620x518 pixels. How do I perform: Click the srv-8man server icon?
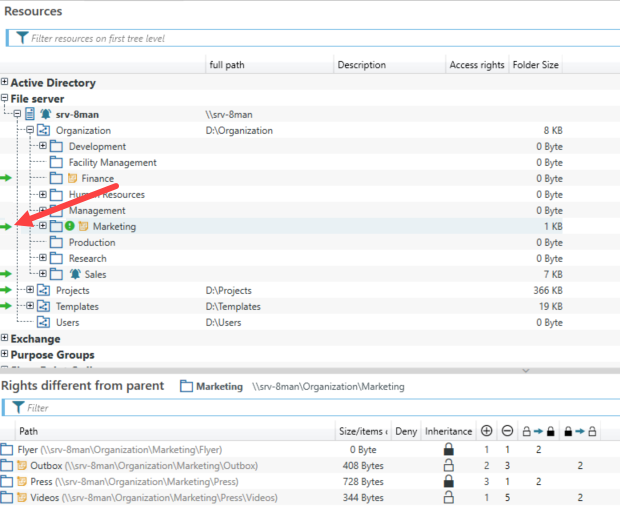pyautogui.click(x=30, y=115)
